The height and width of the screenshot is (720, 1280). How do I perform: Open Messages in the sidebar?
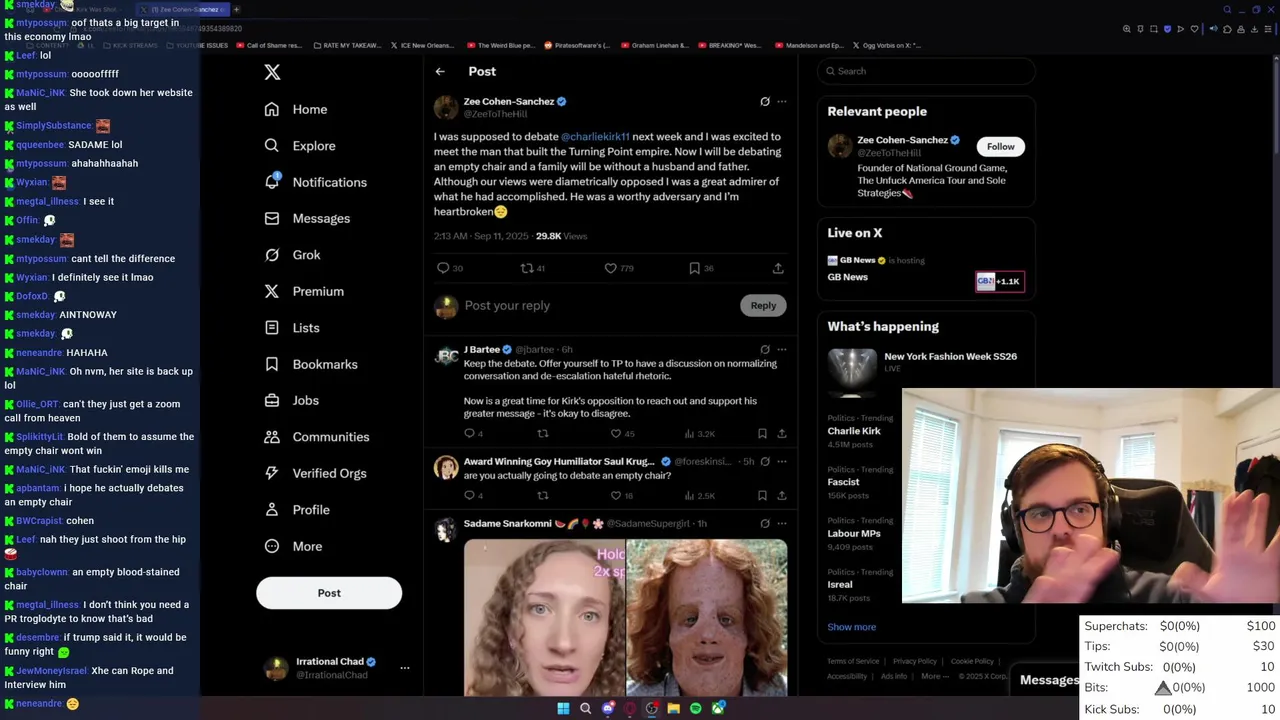306,218
